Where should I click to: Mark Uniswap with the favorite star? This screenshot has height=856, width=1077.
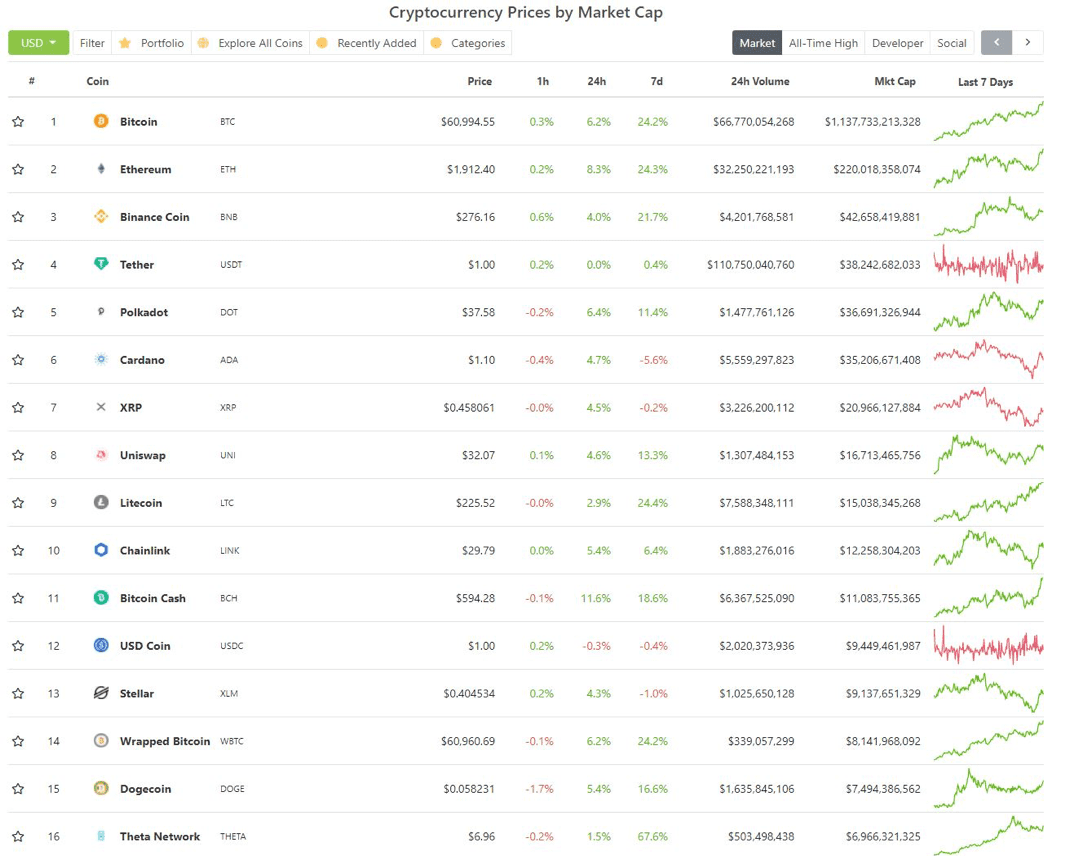click(19, 455)
